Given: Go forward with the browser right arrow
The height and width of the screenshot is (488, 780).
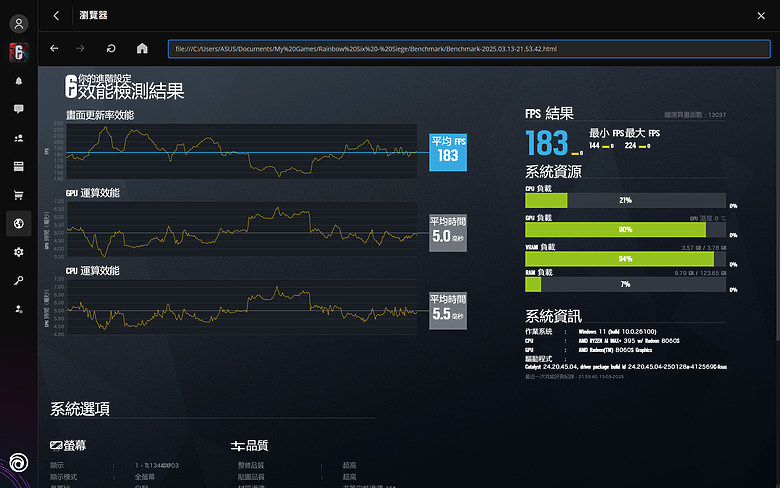Looking at the screenshot, I should (80, 48).
